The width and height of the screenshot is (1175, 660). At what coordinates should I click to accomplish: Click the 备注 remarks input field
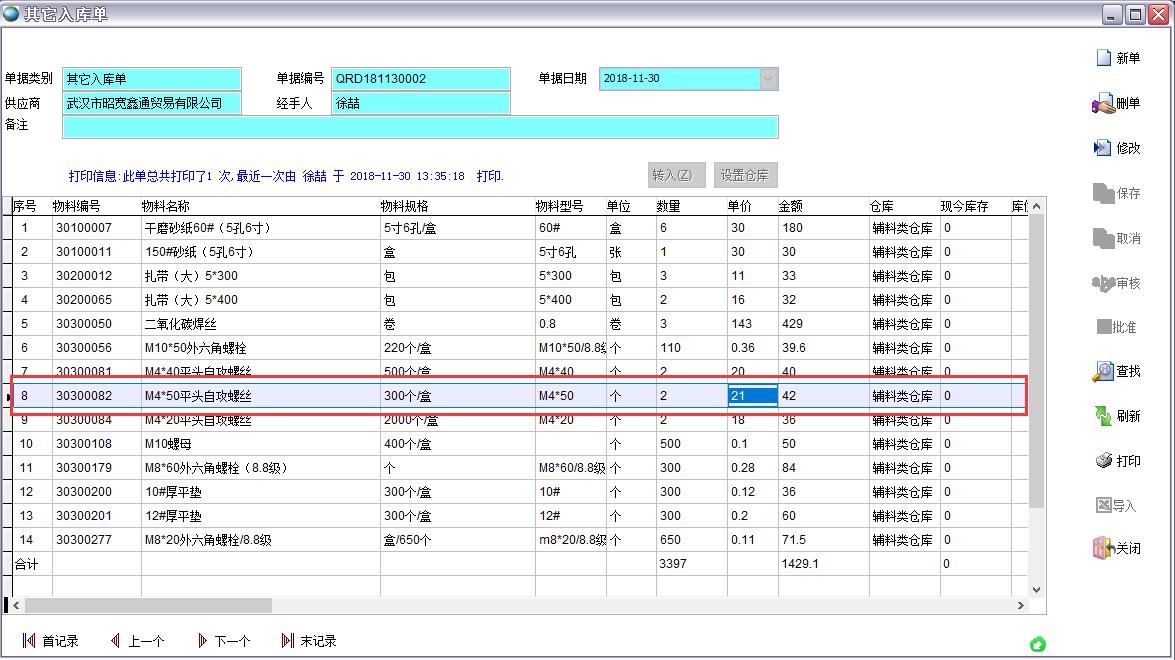(420, 127)
